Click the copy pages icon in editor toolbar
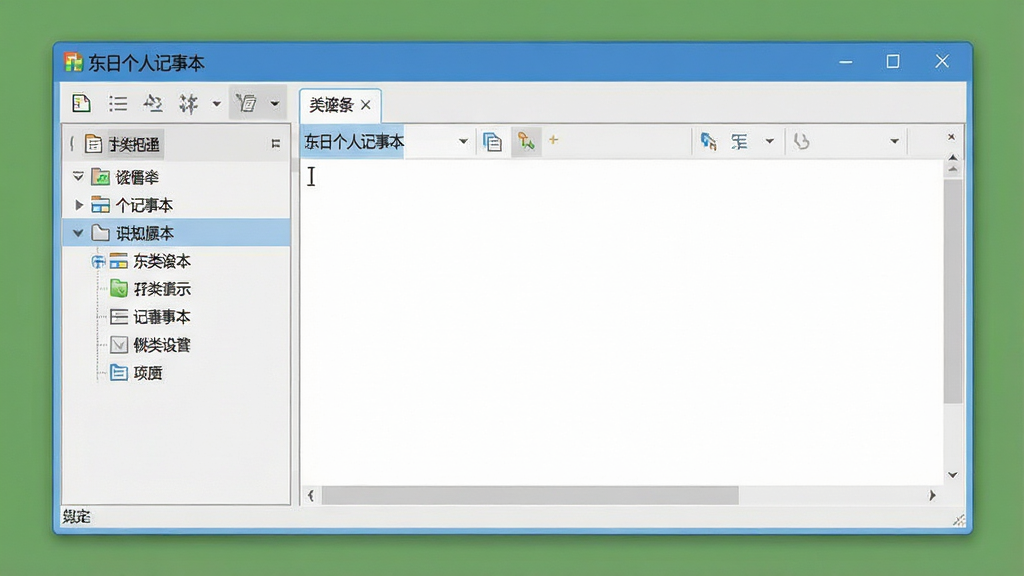1024x576 pixels. (x=492, y=142)
